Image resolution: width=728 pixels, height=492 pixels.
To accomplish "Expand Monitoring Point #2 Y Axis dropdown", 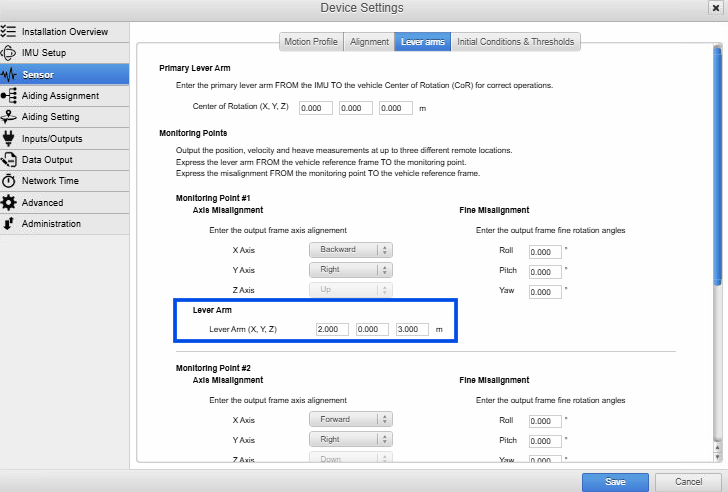I will [350, 439].
